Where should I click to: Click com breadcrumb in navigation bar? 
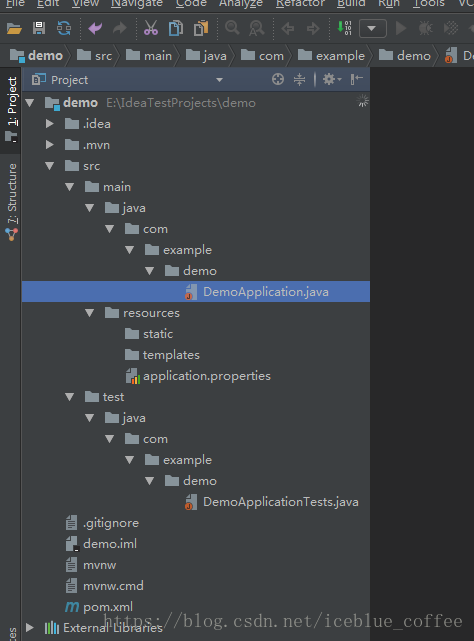(262, 55)
